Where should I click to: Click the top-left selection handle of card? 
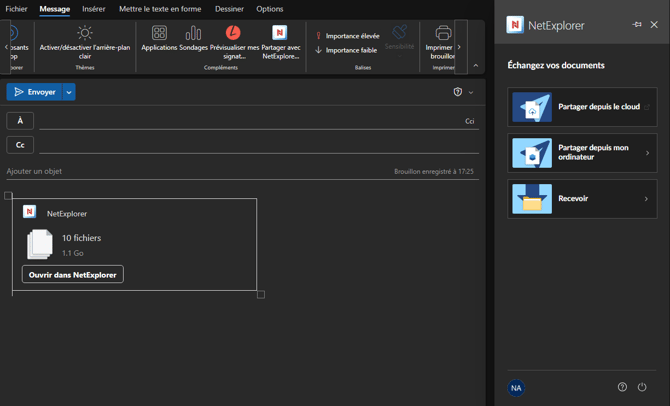tap(8, 195)
